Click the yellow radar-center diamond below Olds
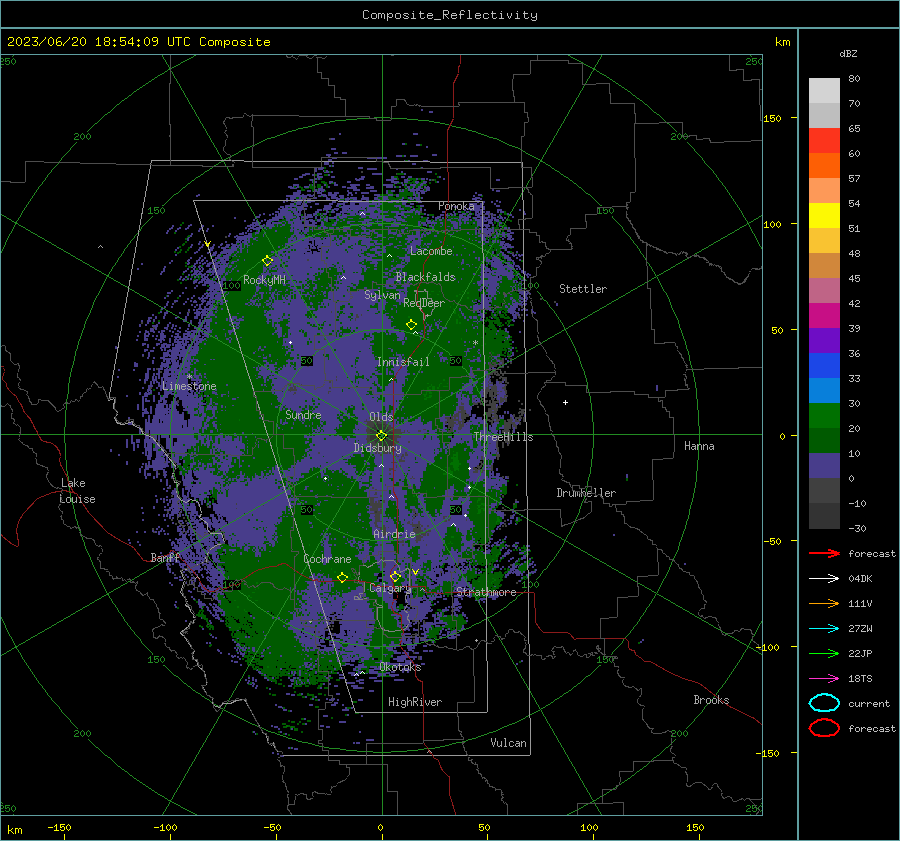 [x=381, y=436]
